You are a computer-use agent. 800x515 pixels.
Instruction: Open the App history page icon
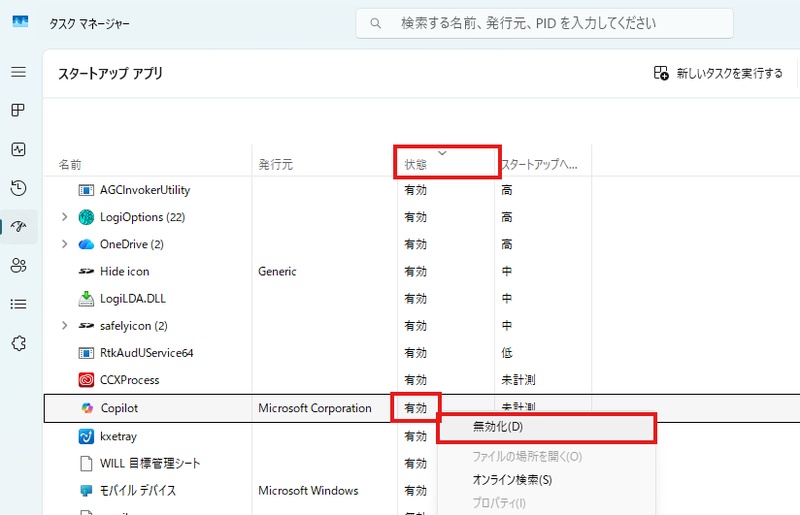coord(18,188)
